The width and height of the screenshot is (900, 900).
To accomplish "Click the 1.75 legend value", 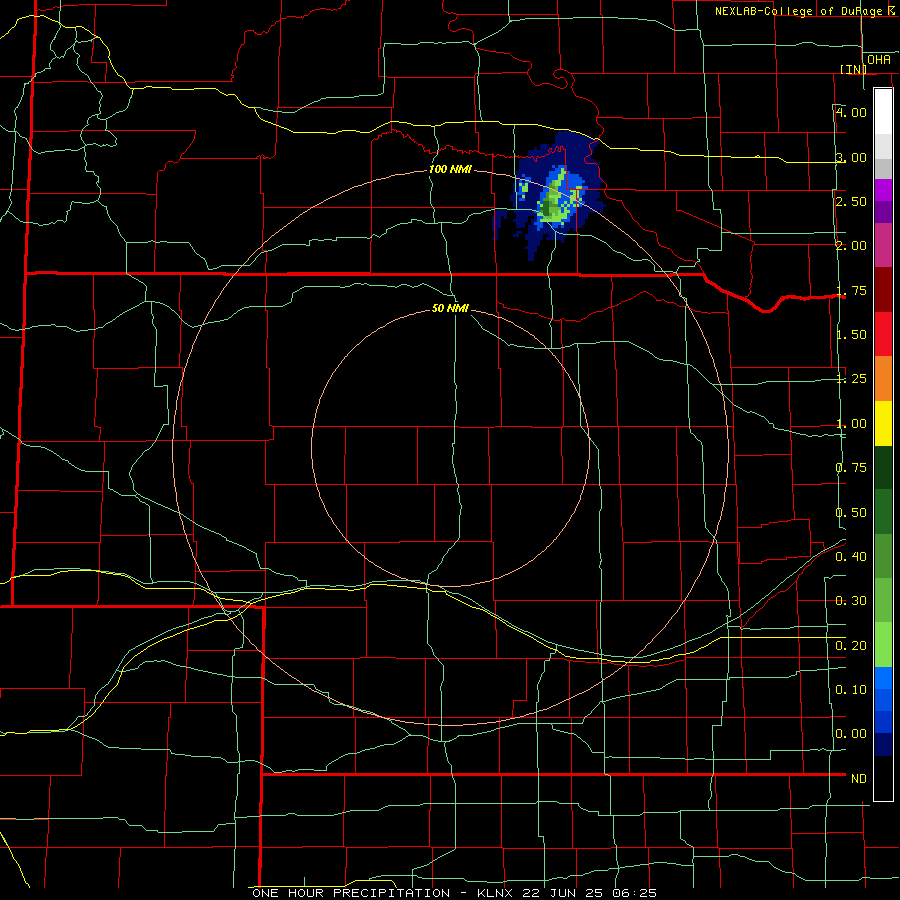I will pyautogui.click(x=851, y=290).
